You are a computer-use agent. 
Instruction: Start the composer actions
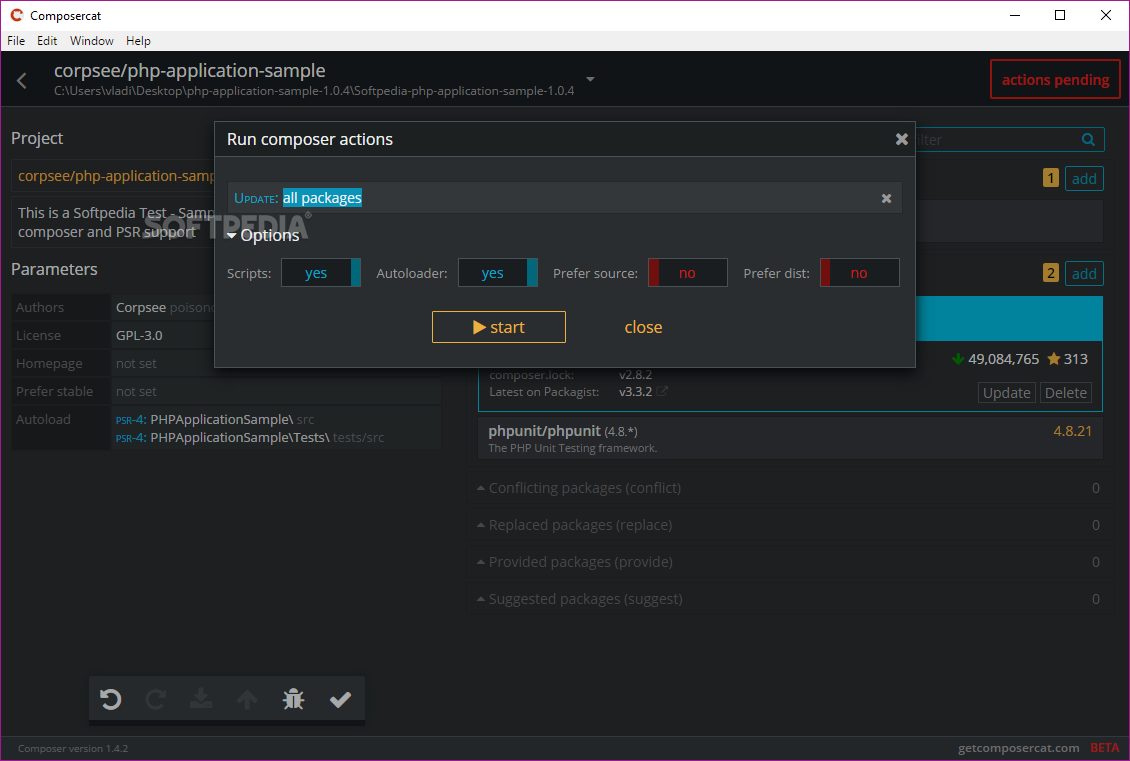[x=499, y=327]
